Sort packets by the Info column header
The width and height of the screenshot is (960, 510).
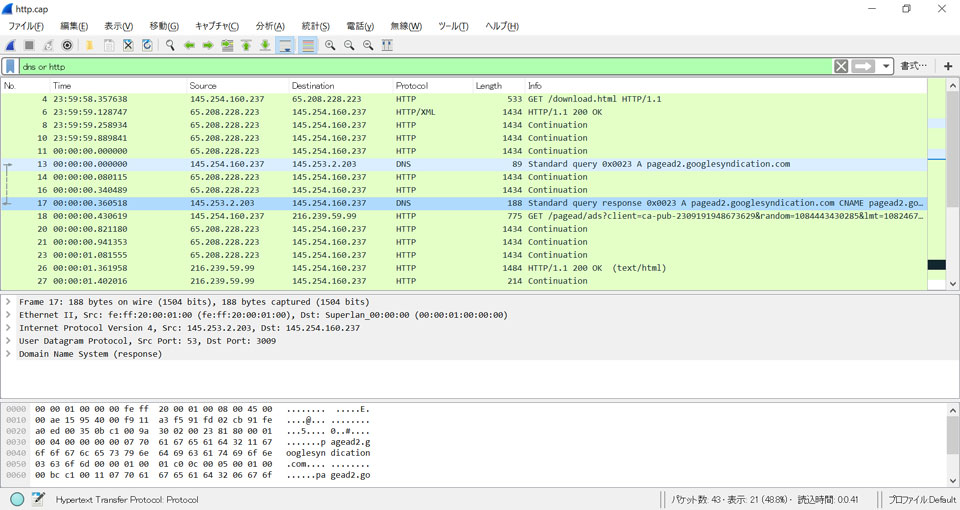(726, 86)
